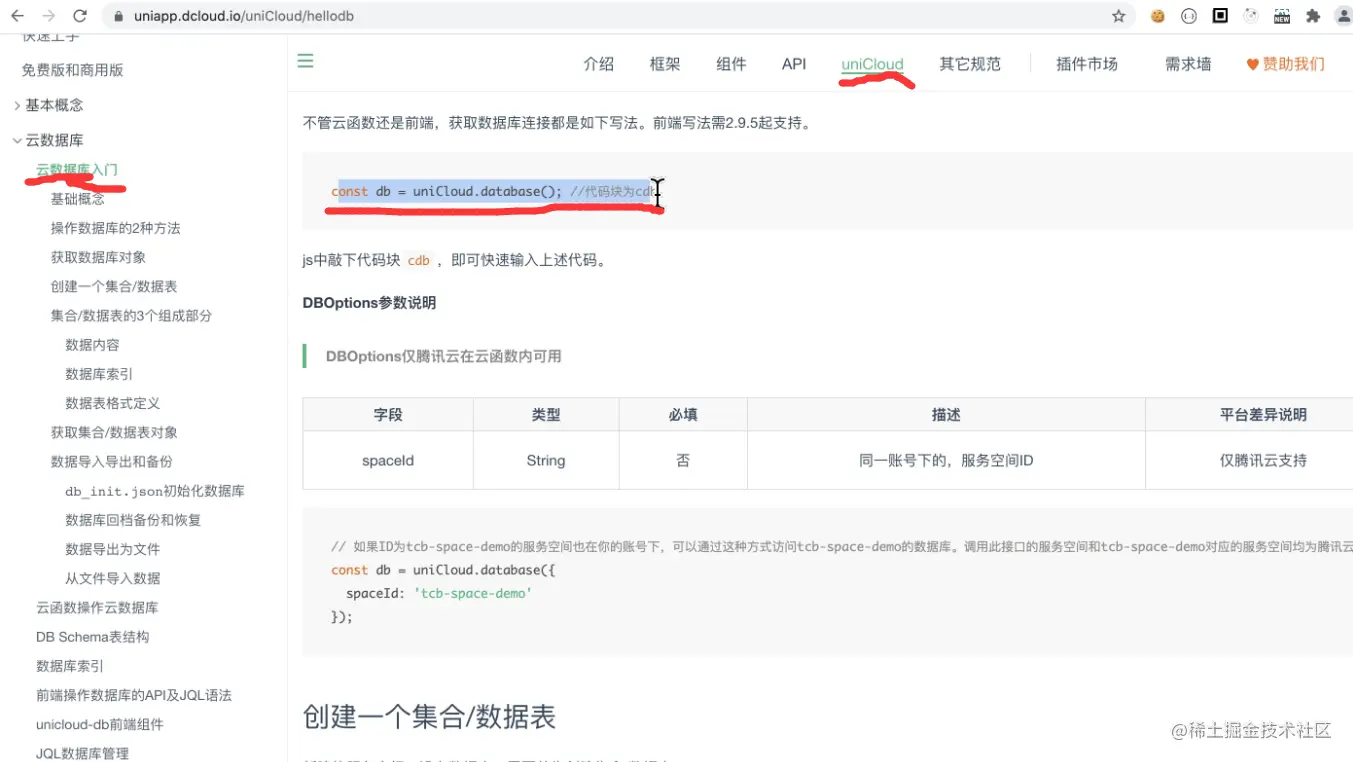Select 云数据库入门 sidebar item

pos(77,170)
